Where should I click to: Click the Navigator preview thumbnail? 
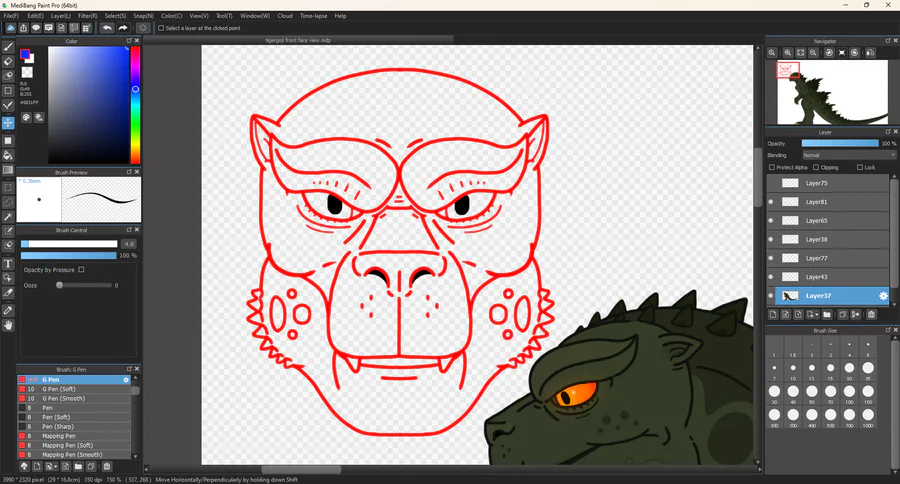click(832, 92)
